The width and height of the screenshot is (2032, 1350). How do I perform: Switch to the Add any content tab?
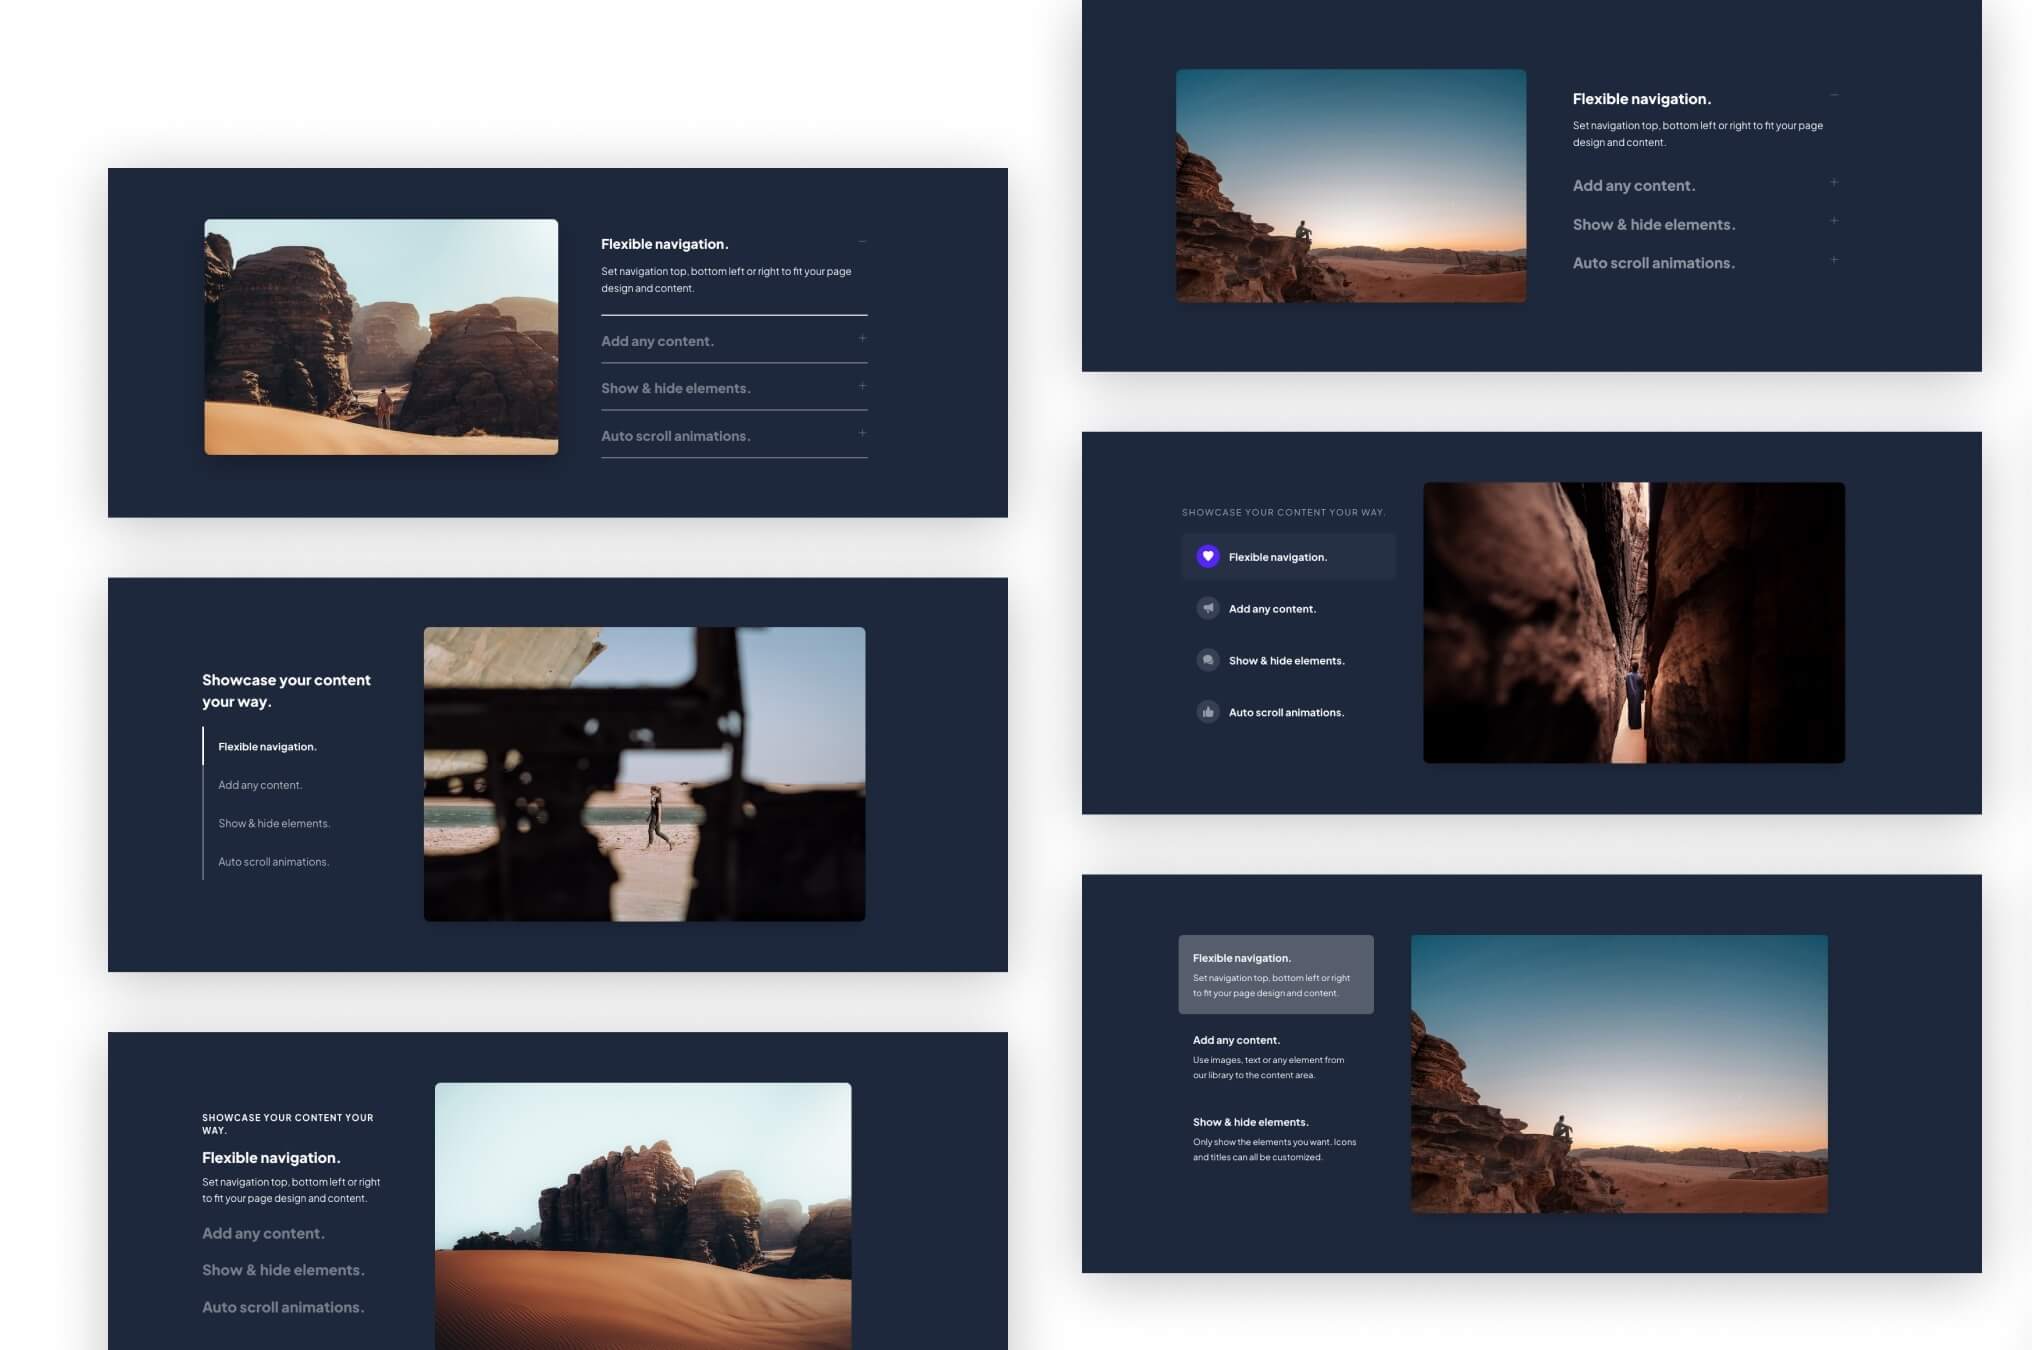coord(260,785)
